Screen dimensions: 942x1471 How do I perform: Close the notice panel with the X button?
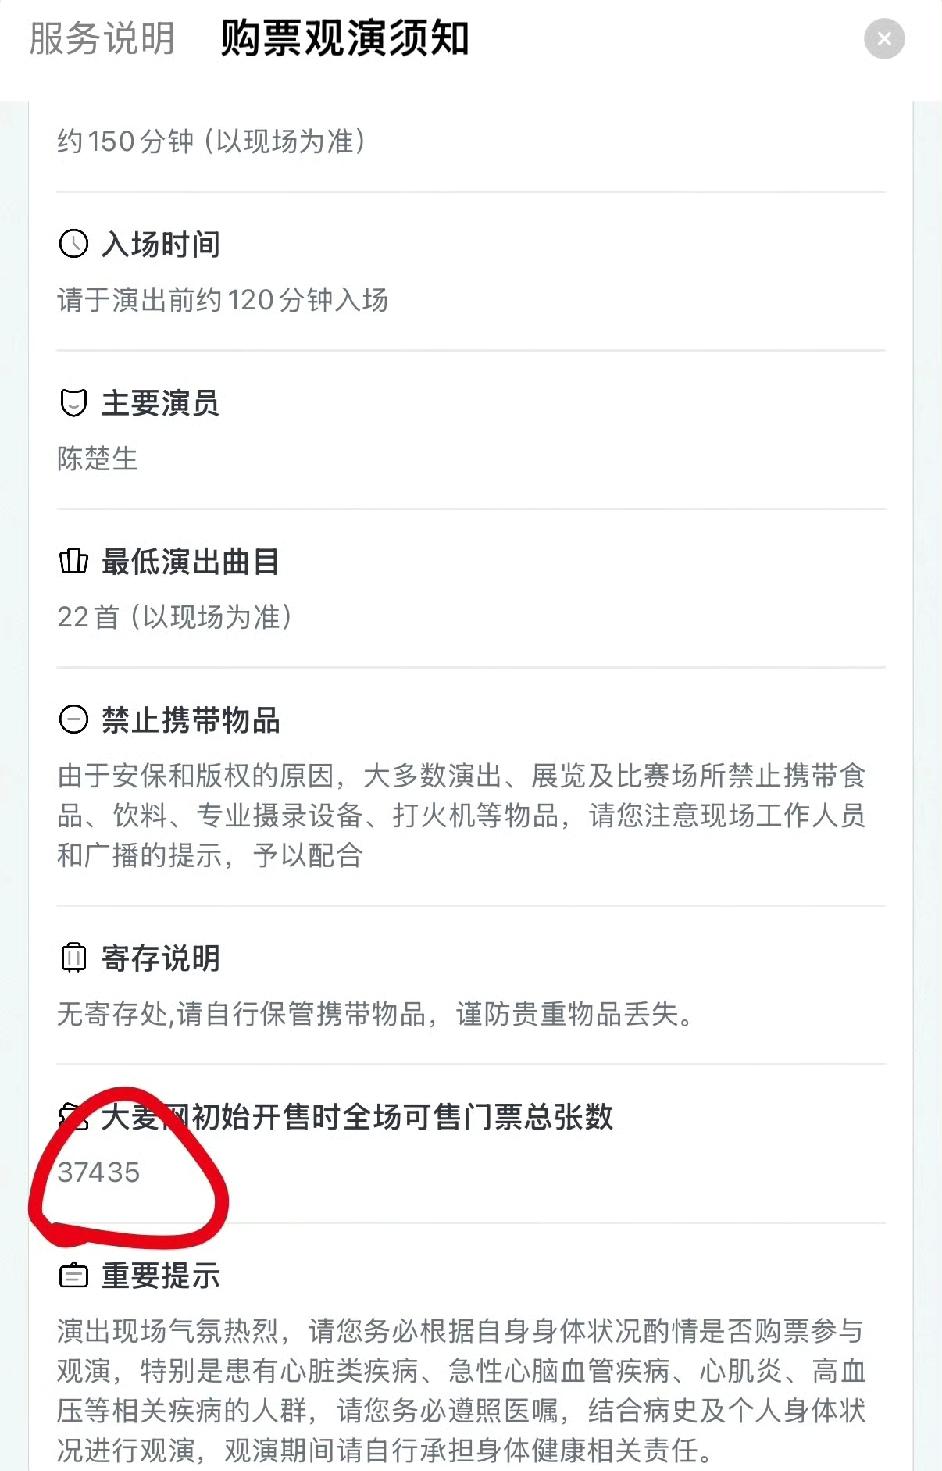(884, 39)
